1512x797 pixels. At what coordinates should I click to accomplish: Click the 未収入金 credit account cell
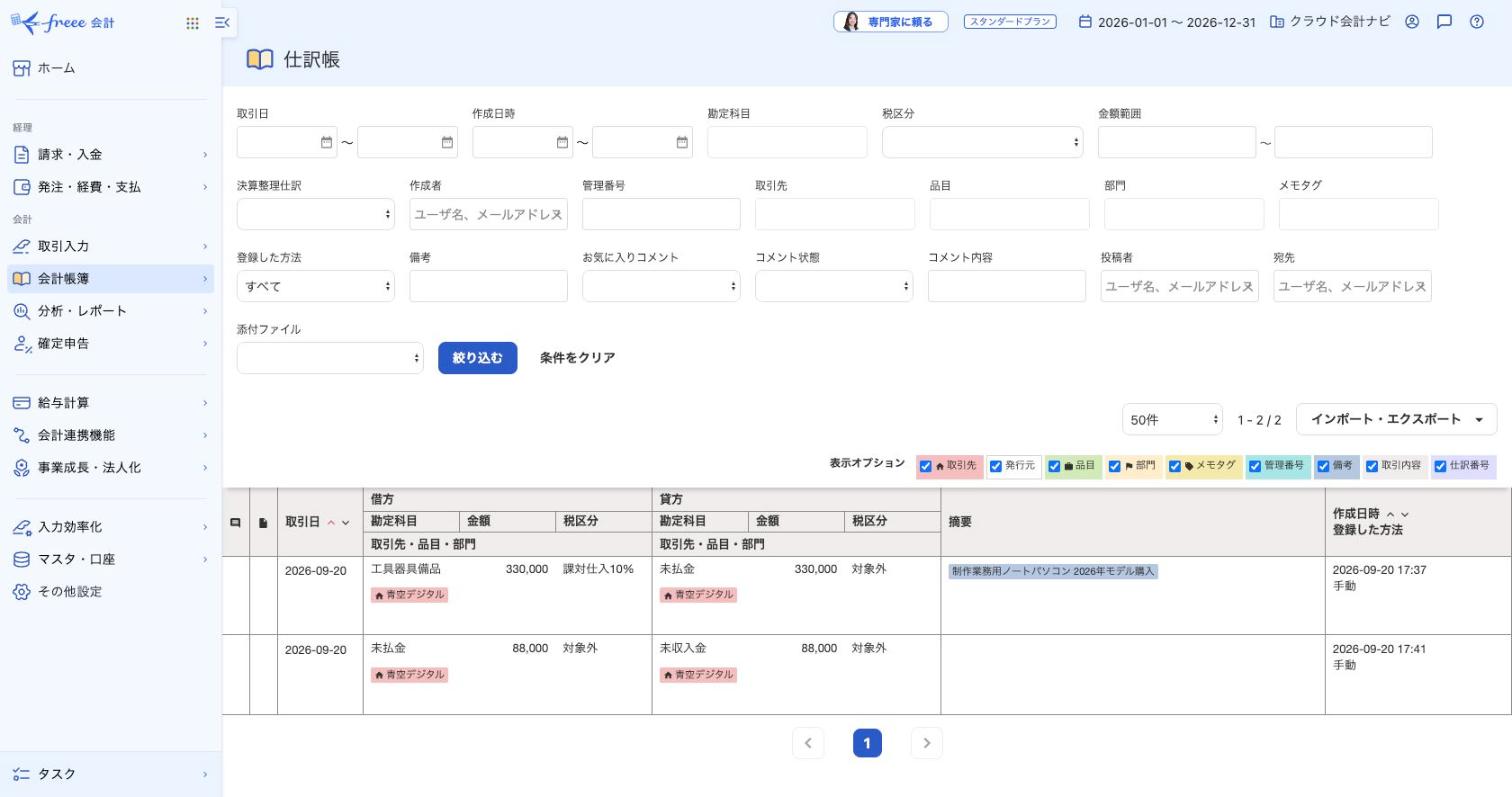point(683,648)
